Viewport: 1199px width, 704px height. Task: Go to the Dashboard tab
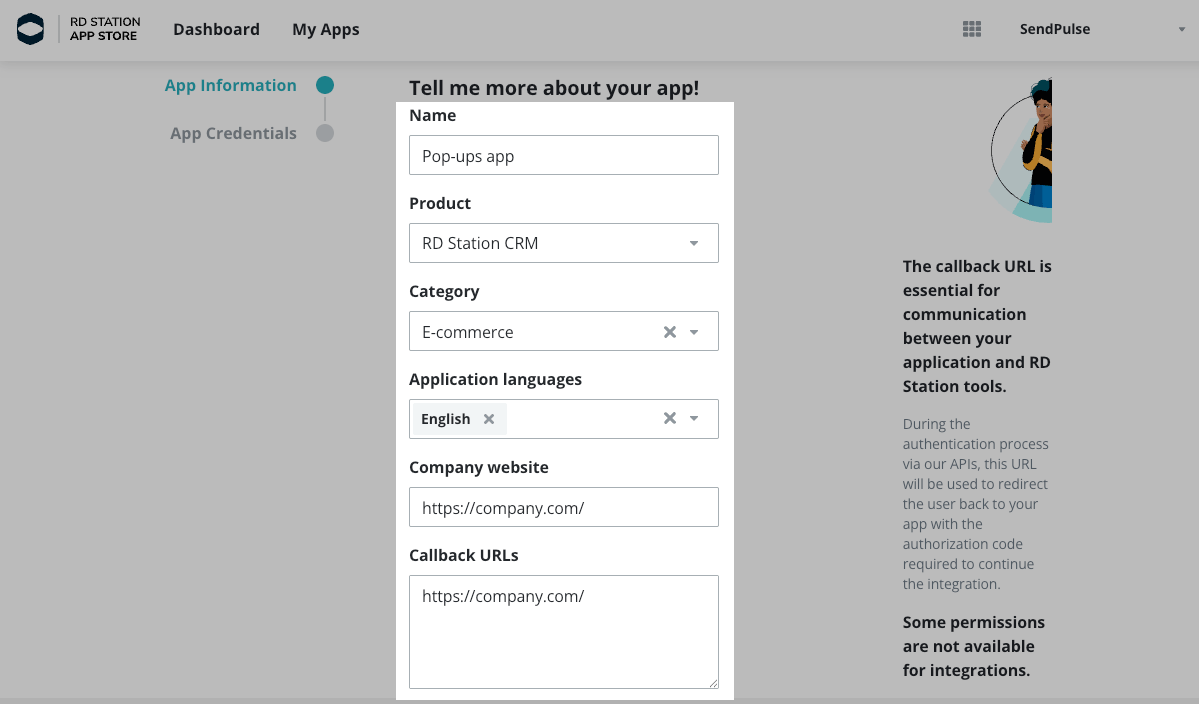click(x=216, y=29)
